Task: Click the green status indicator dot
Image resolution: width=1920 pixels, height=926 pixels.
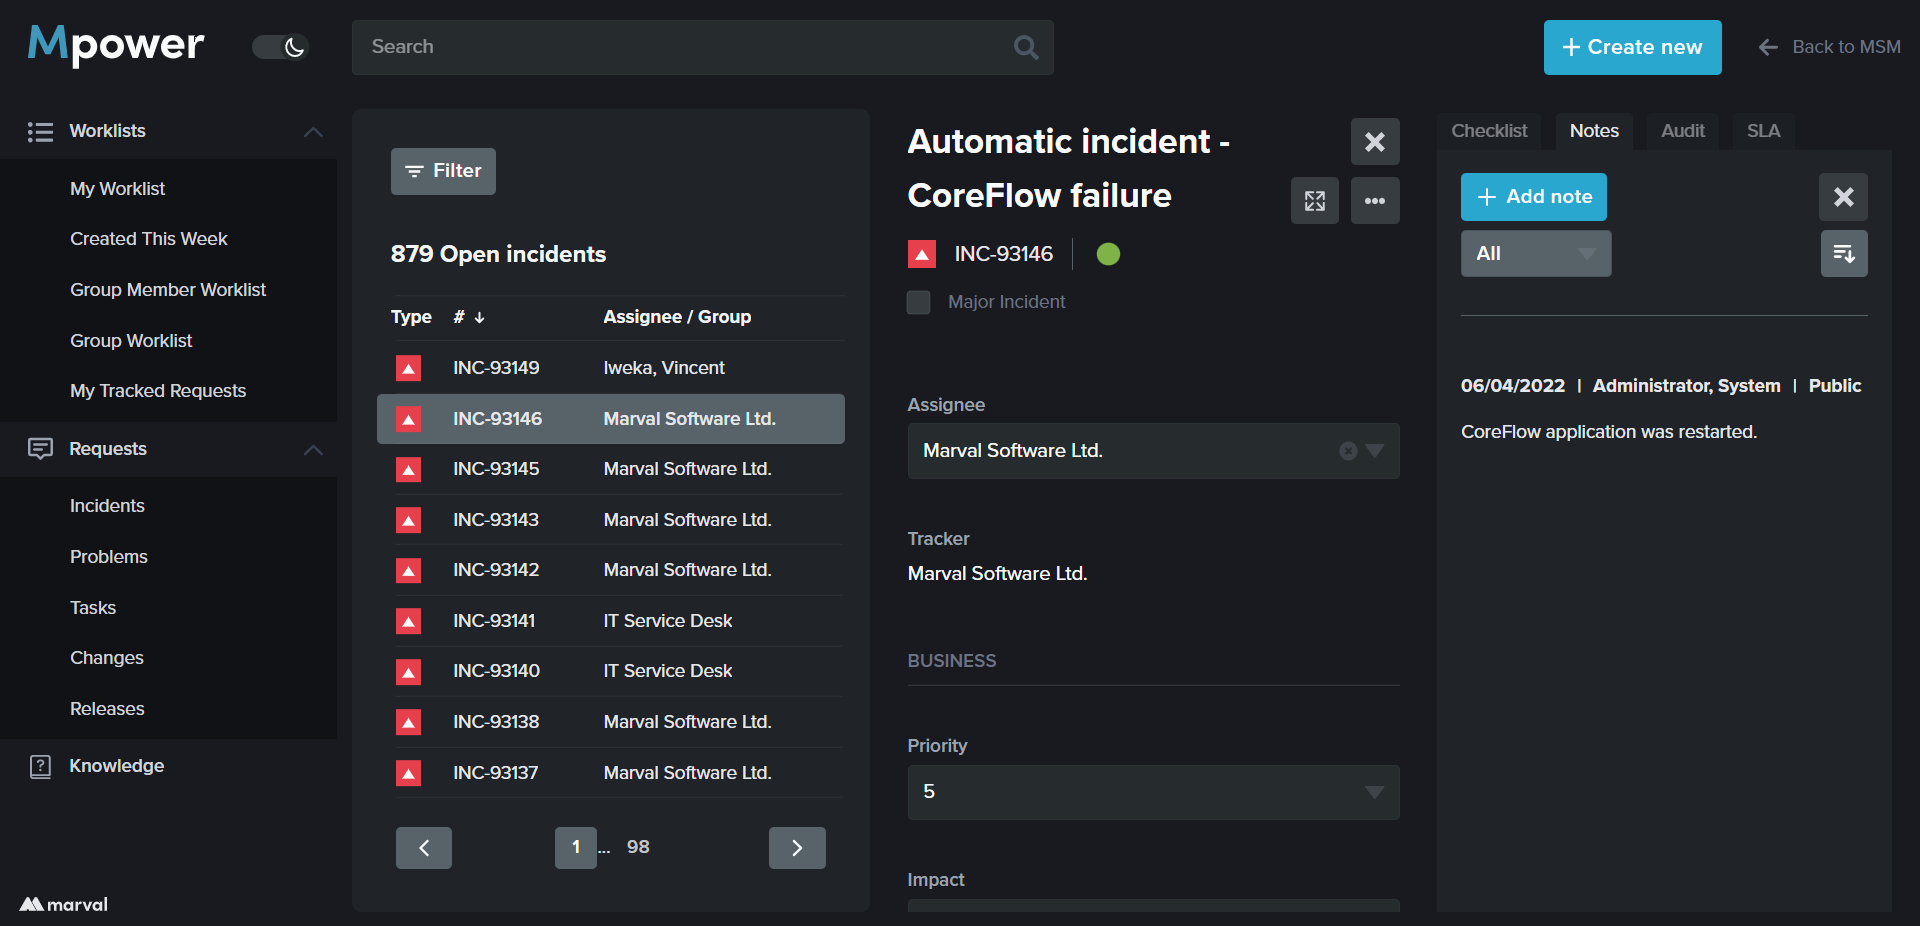Action: pyautogui.click(x=1108, y=254)
